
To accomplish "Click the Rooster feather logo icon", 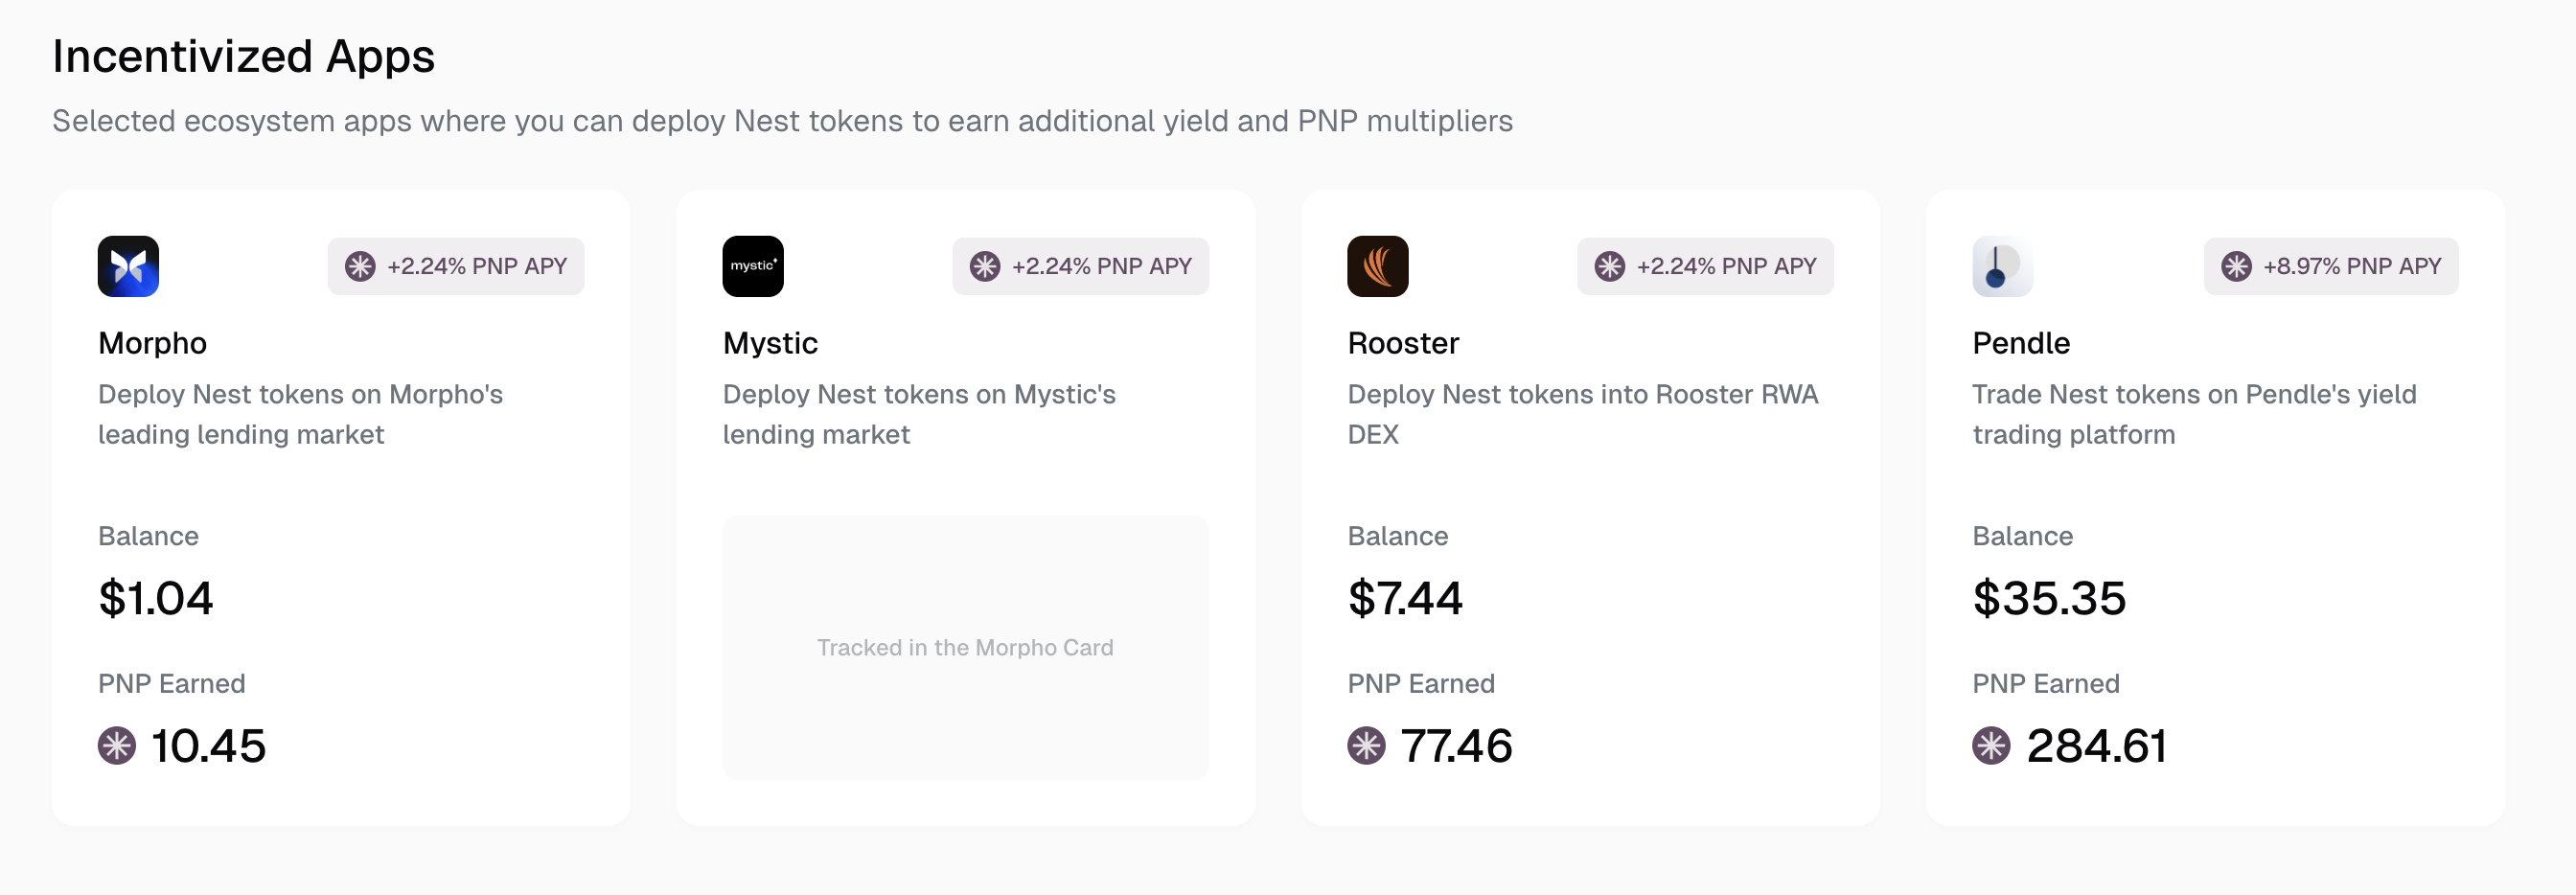I will (x=1377, y=266).
